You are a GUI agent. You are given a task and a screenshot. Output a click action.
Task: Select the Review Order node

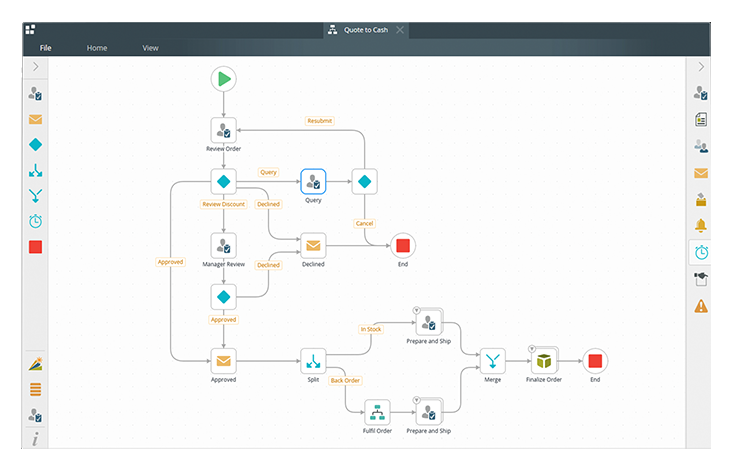coord(224,130)
